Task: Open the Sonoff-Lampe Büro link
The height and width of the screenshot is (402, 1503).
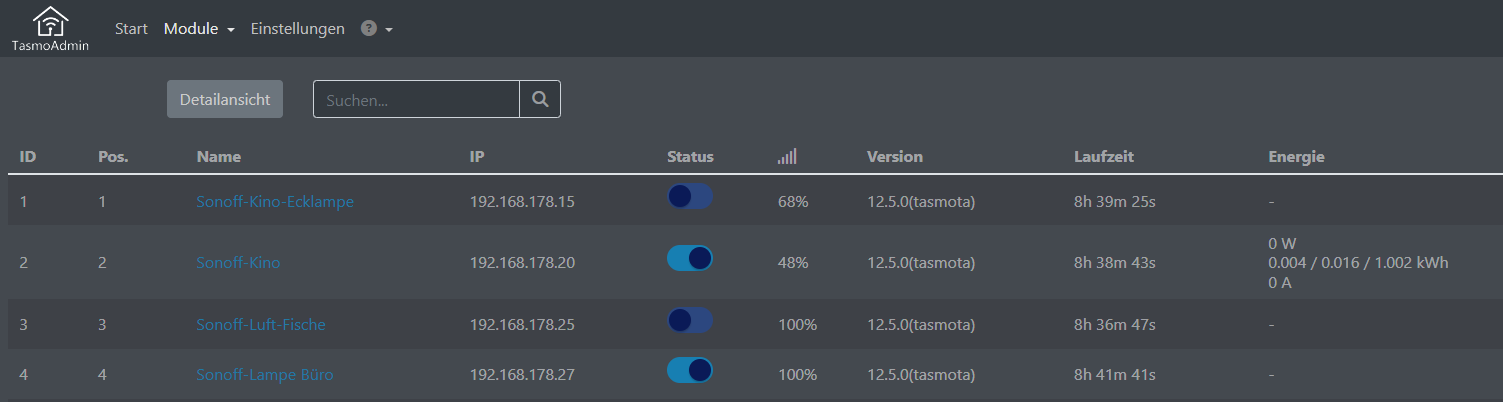Action: [x=265, y=375]
